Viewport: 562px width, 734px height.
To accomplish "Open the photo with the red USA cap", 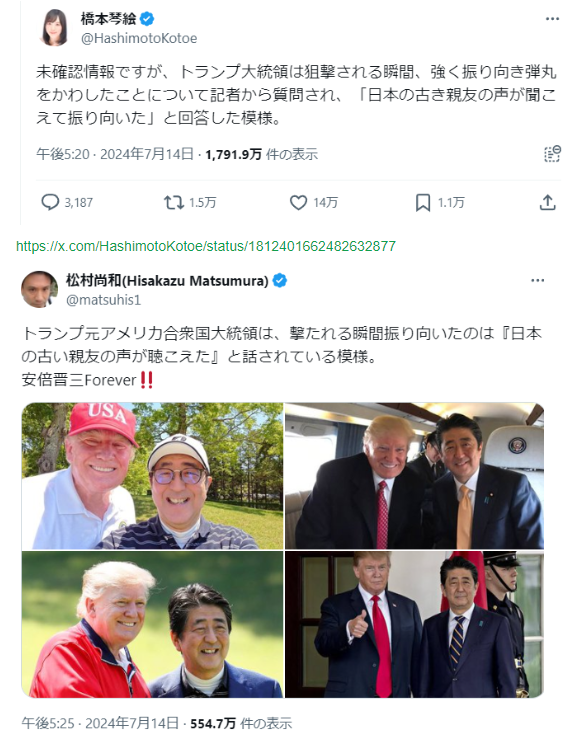I will tap(153, 476).
